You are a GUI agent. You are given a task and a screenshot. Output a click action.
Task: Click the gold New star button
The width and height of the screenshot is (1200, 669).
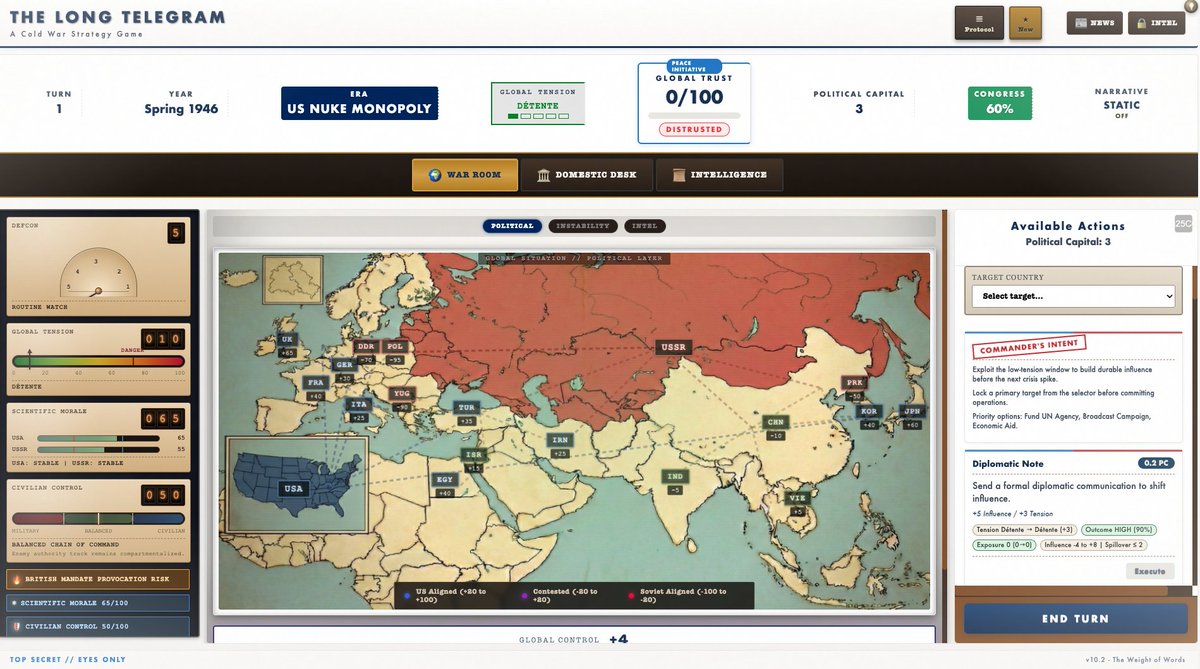1025,22
